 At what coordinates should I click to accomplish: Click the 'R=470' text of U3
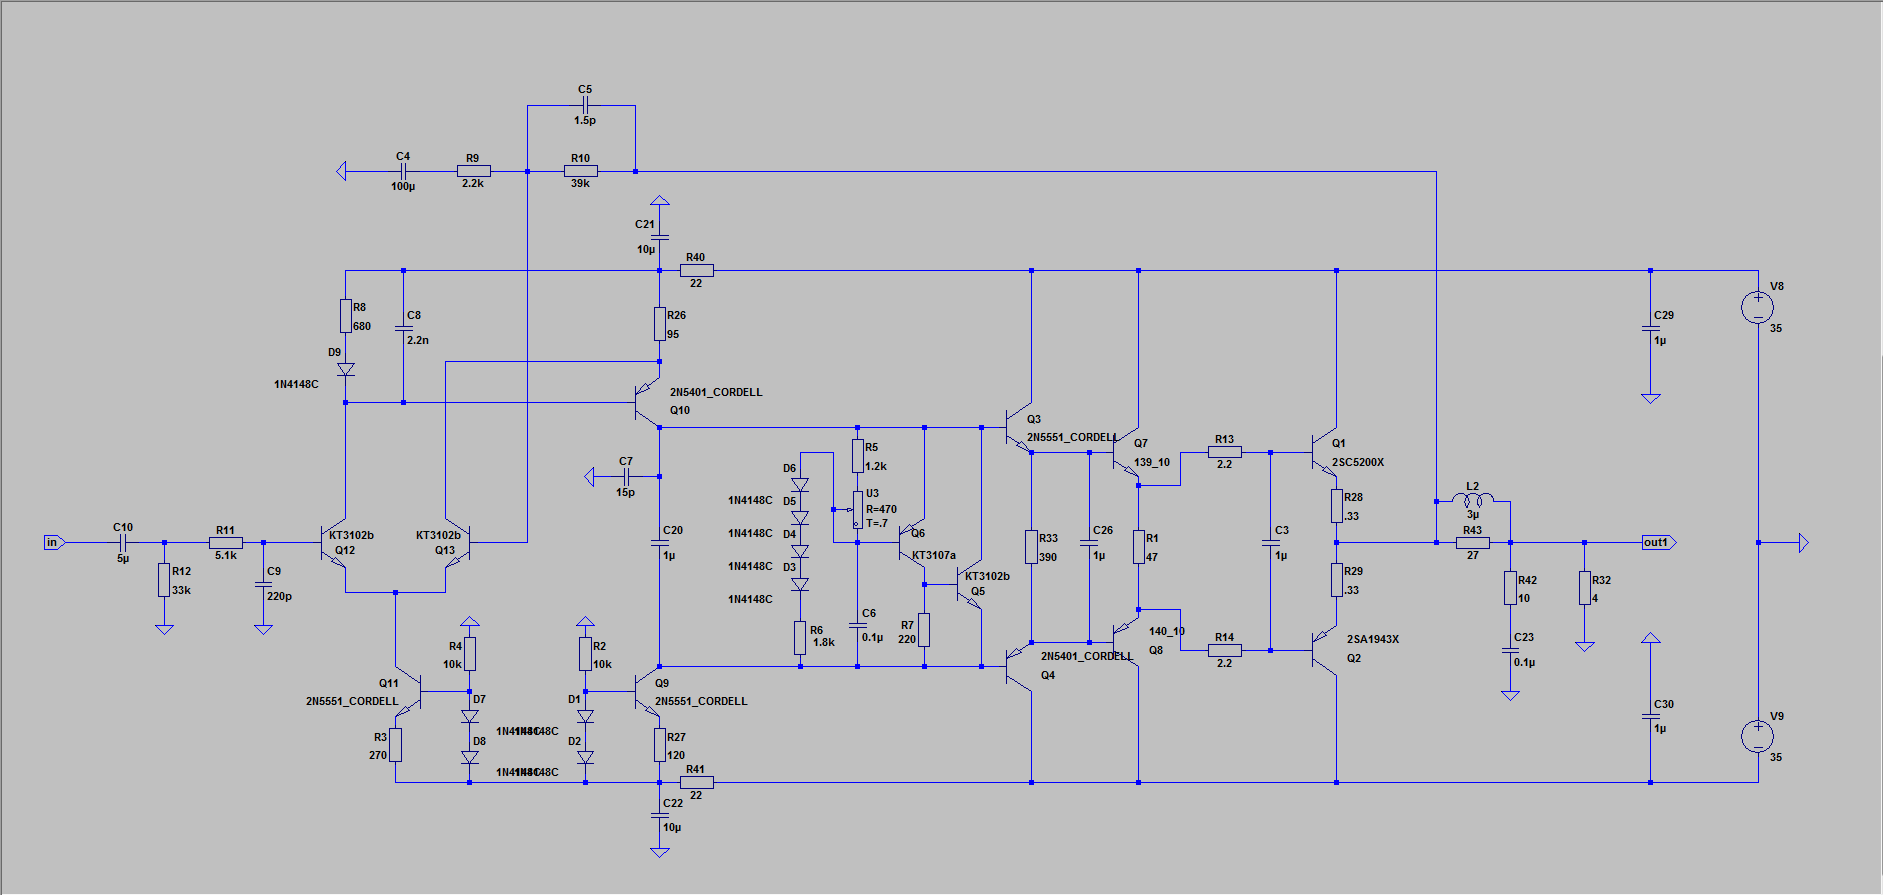pos(882,510)
